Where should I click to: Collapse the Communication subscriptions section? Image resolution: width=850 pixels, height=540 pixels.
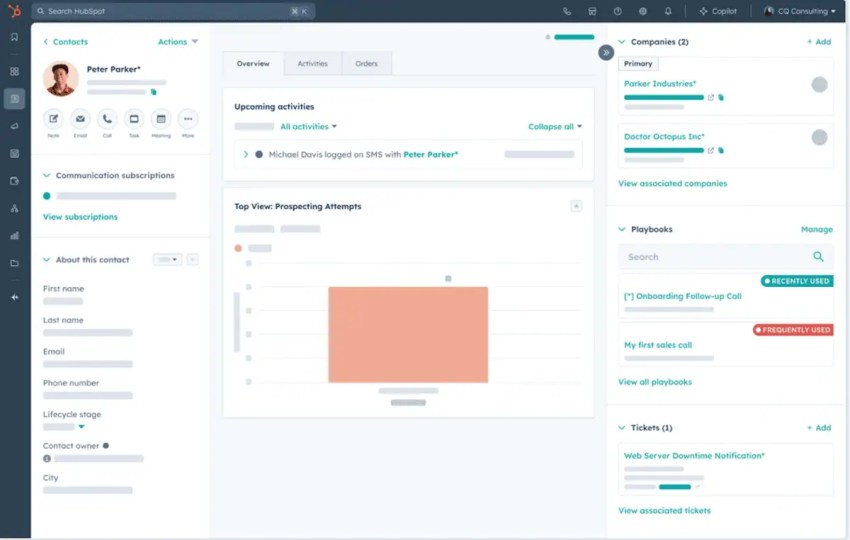click(47, 175)
